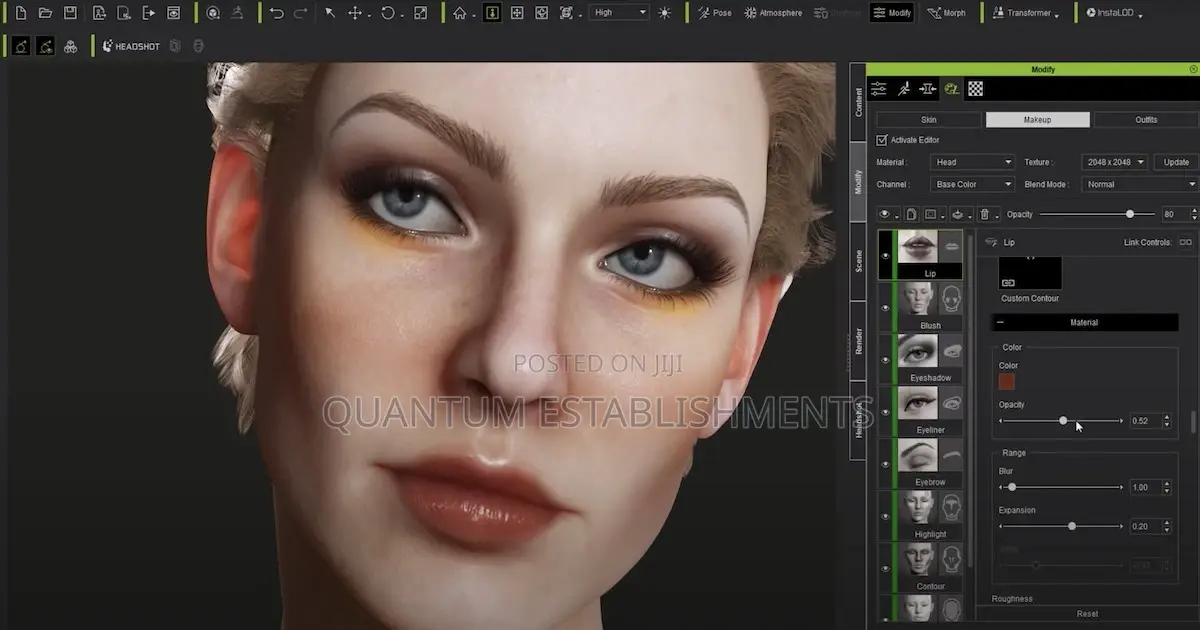This screenshot has height=630, width=1200.
Task: Click the sun lighting icon
Action: [x=665, y=13]
